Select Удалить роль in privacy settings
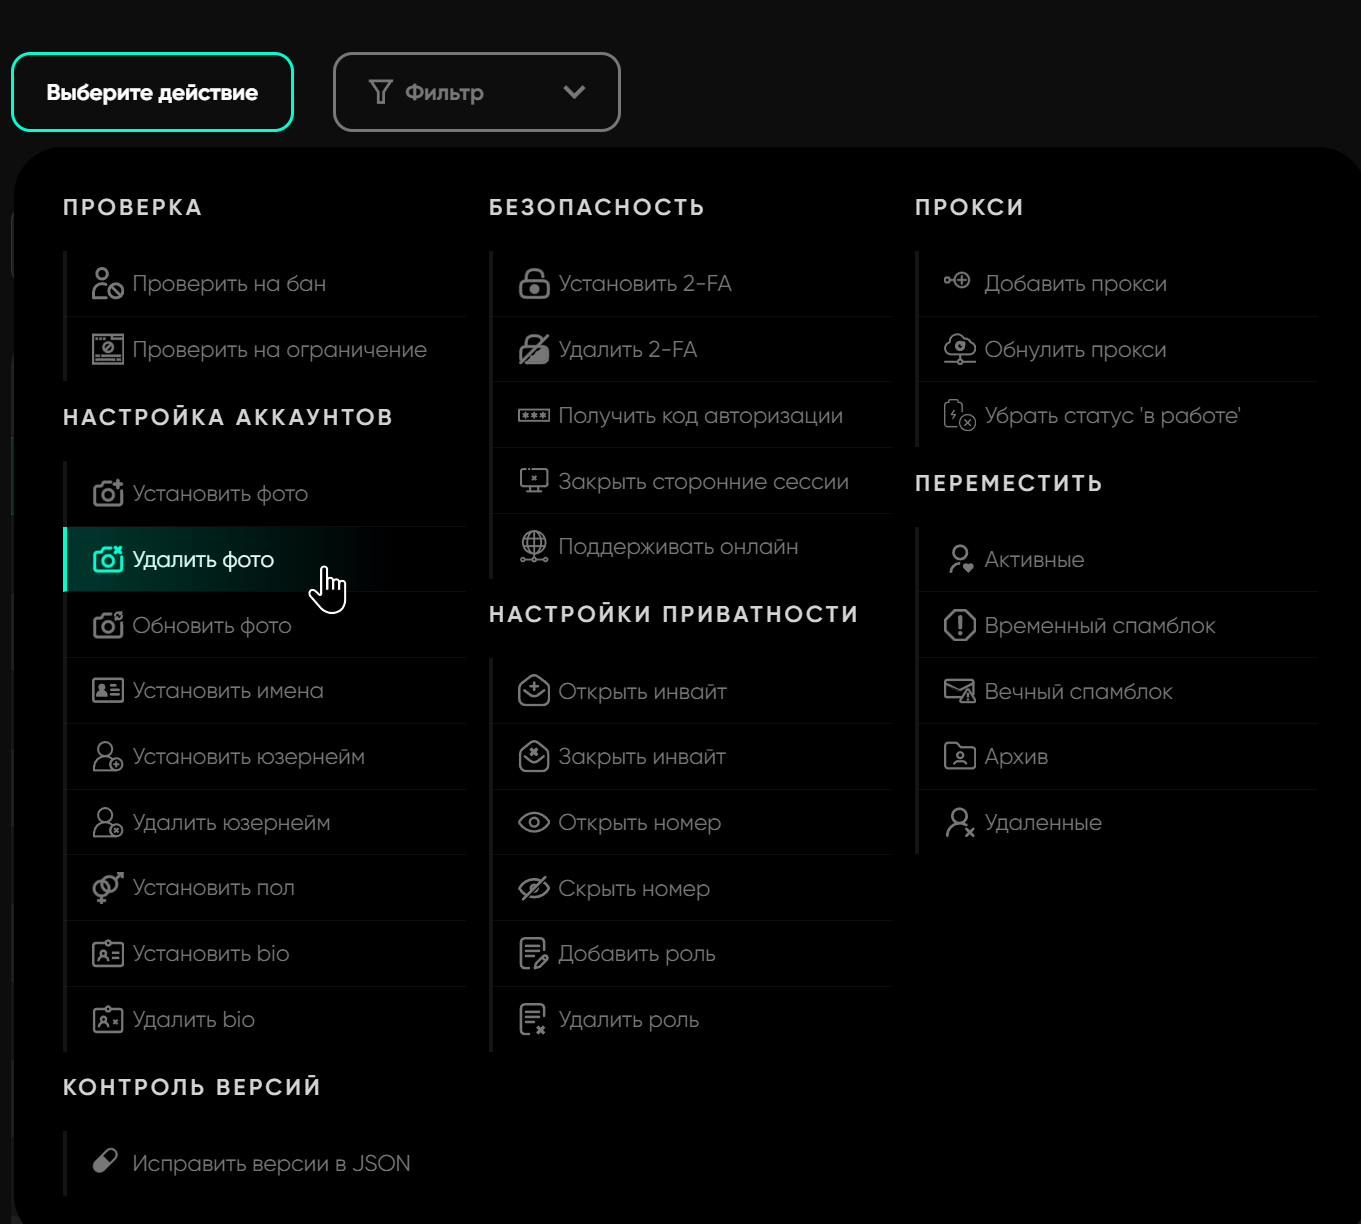This screenshot has width=1361, height=1224. 628,1020
